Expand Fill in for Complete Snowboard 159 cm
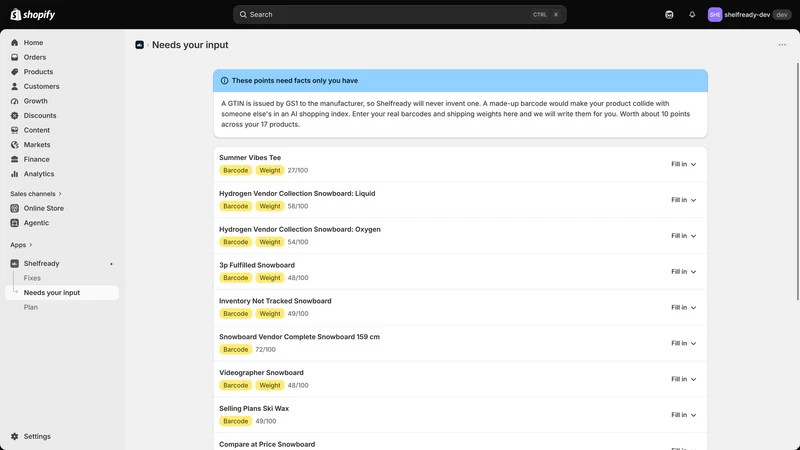 coord(684,343)
